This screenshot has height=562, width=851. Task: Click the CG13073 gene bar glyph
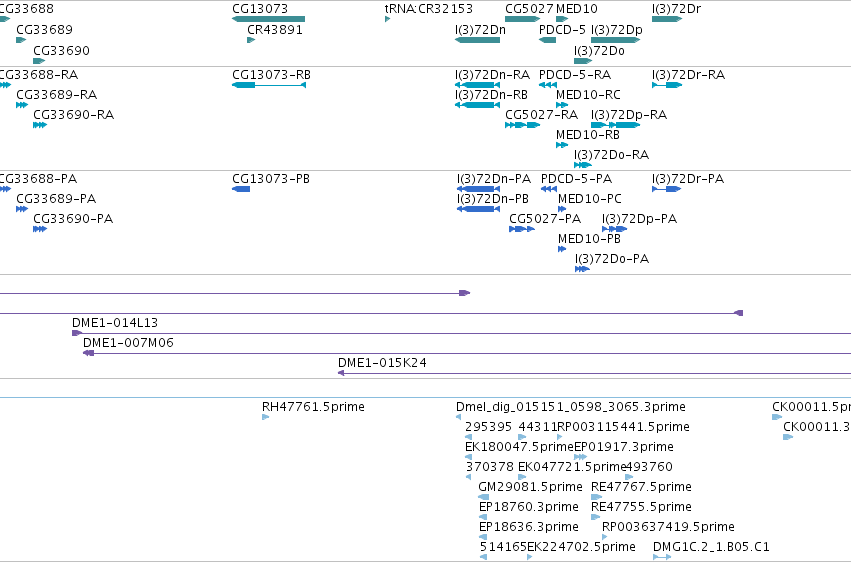(x=269, y=19)
